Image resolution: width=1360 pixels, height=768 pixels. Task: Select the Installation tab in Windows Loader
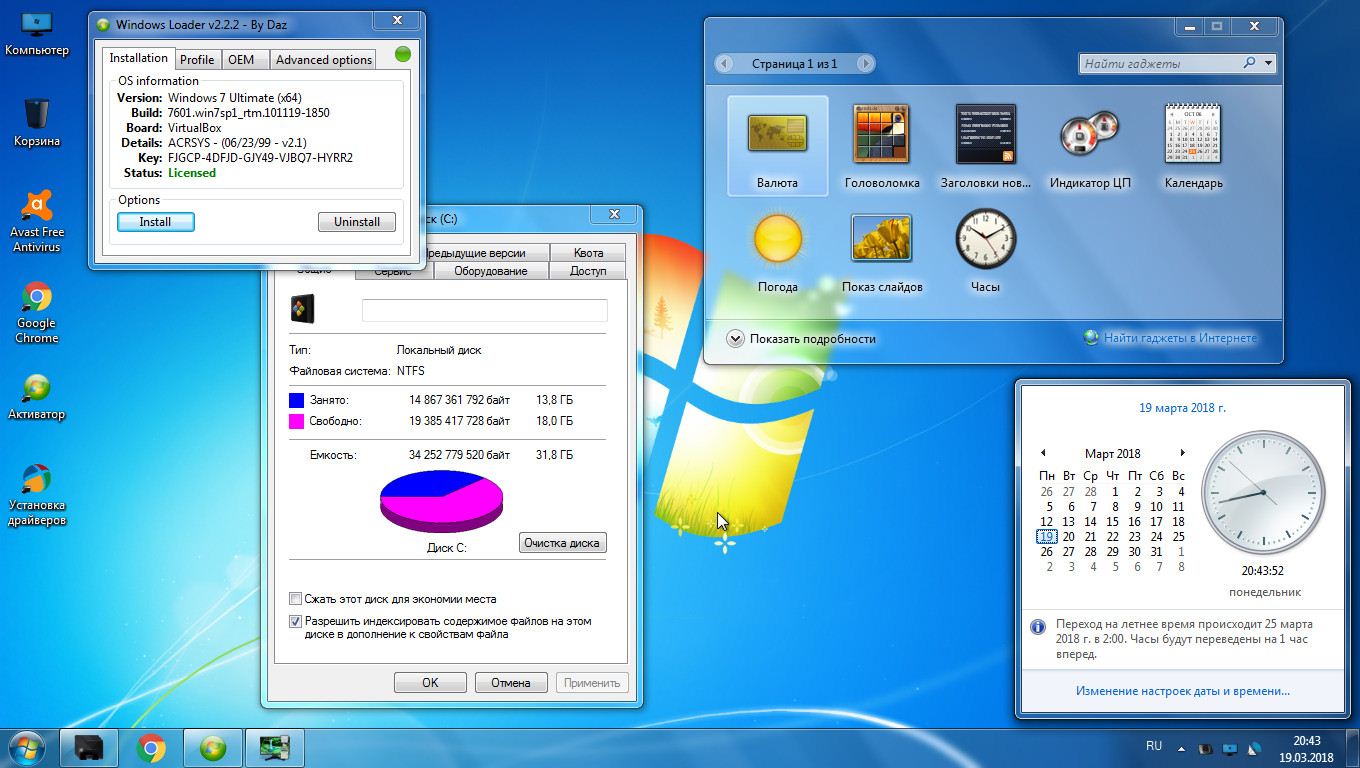pyautogui.click(x=138, y=58)
